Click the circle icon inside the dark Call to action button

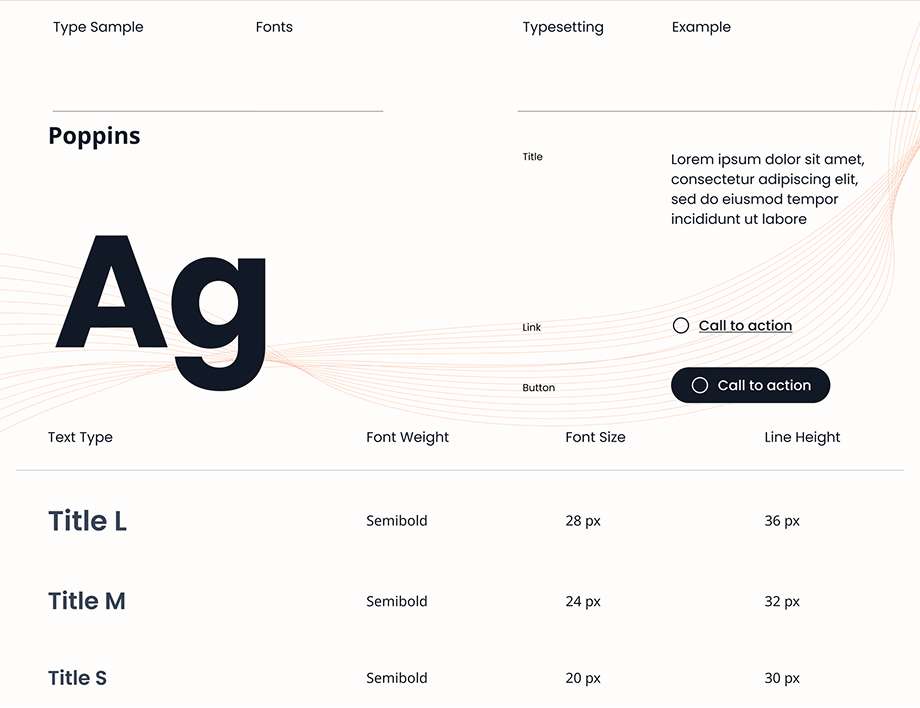pyautogui.click(x=699, y=385)
